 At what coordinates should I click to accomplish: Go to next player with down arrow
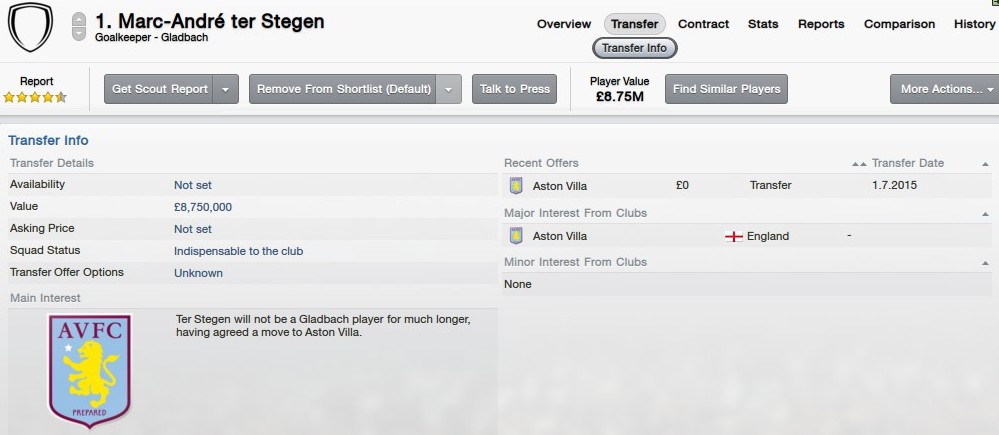pyautogui.click(x=79, y=35)
